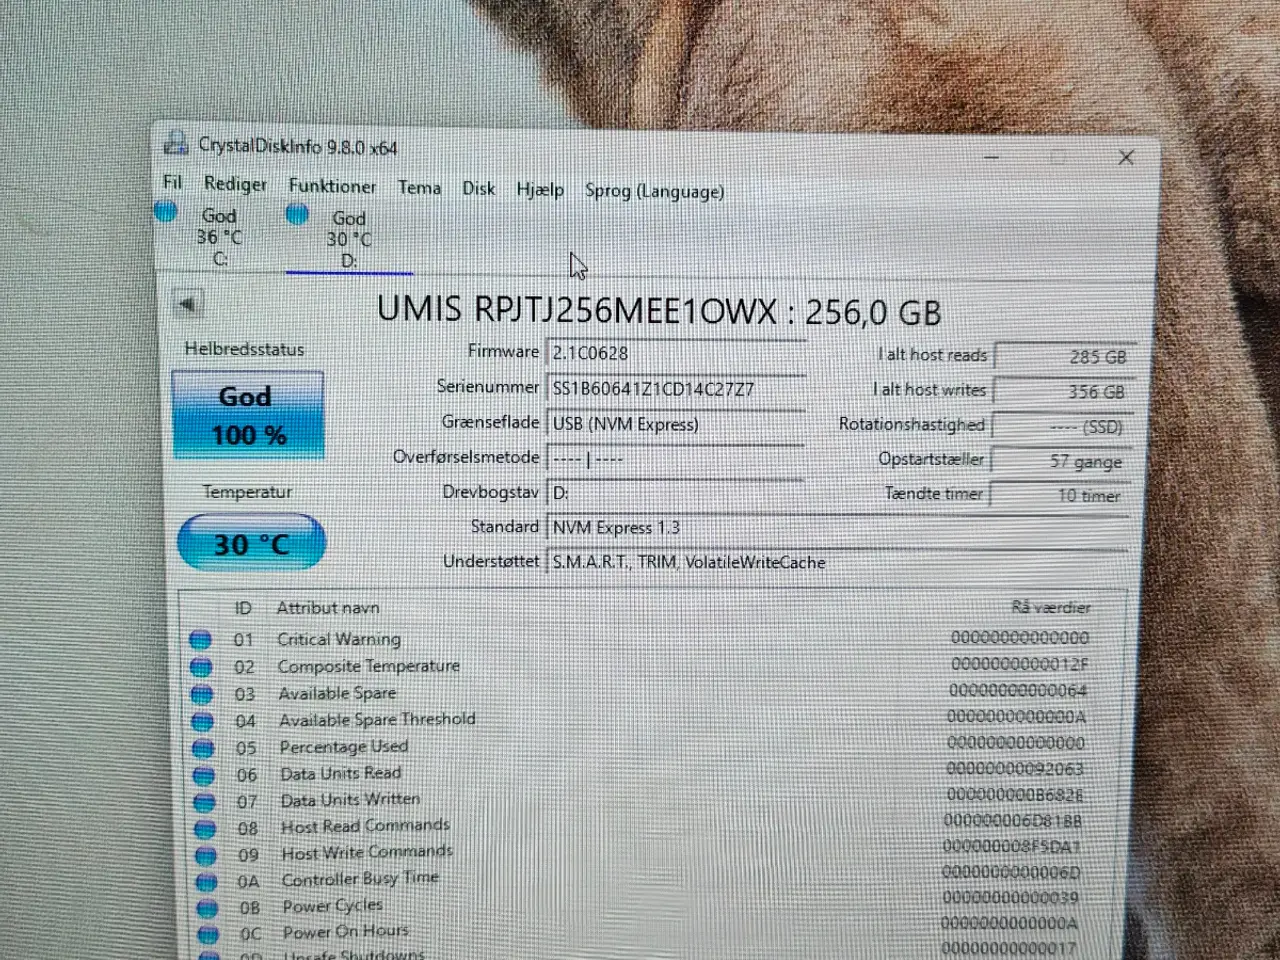Click the Rå værdier column header
This screenshot has width=1280, height=960.
1051,607
